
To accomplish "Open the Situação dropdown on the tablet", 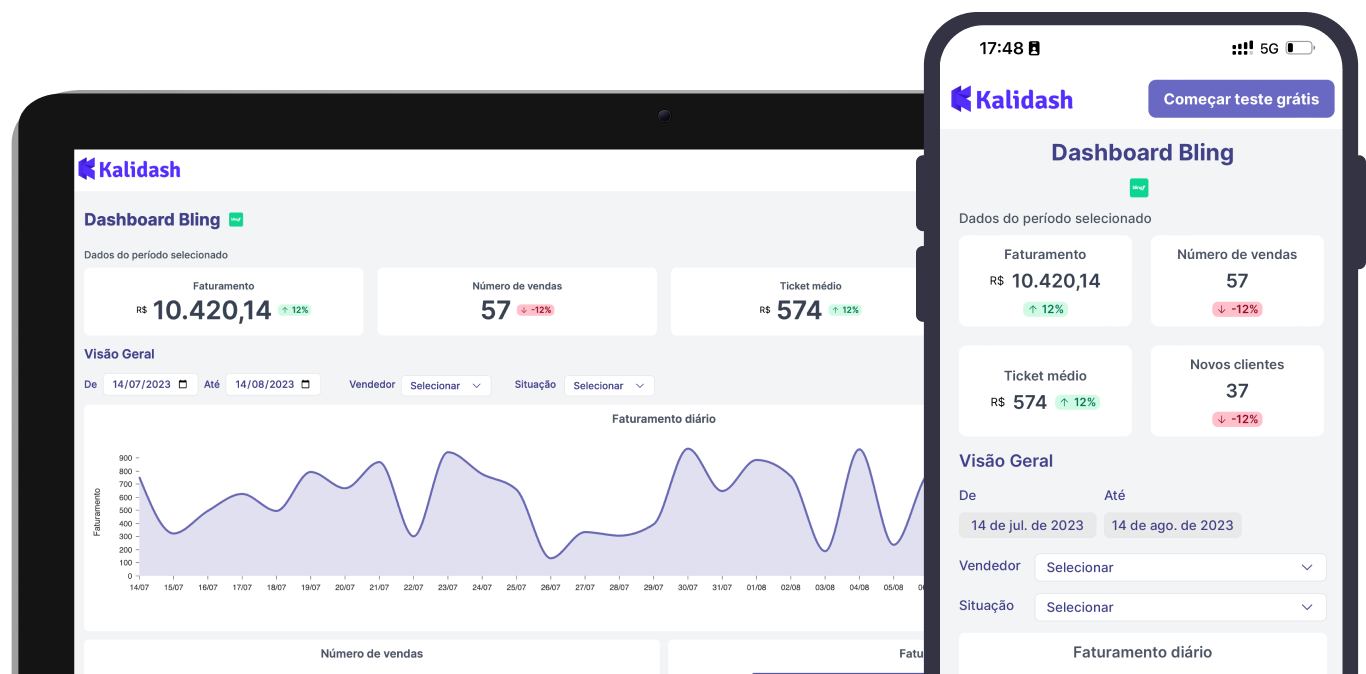I will [x=609, y=385].
